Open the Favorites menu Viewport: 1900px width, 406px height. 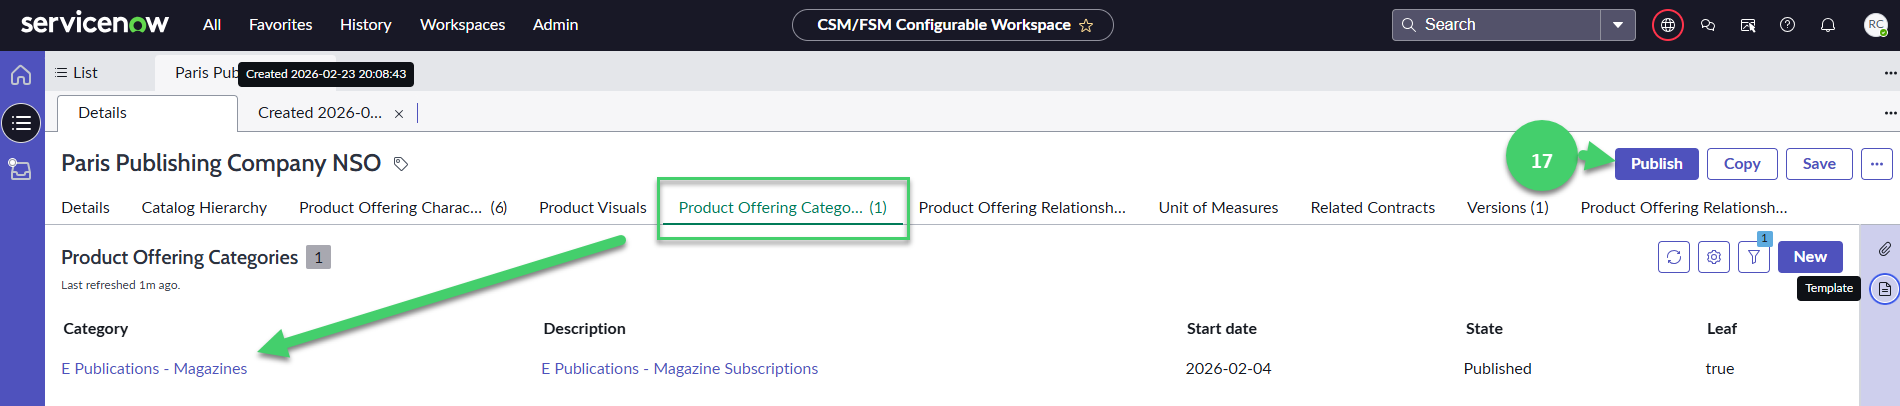point(281,25)
